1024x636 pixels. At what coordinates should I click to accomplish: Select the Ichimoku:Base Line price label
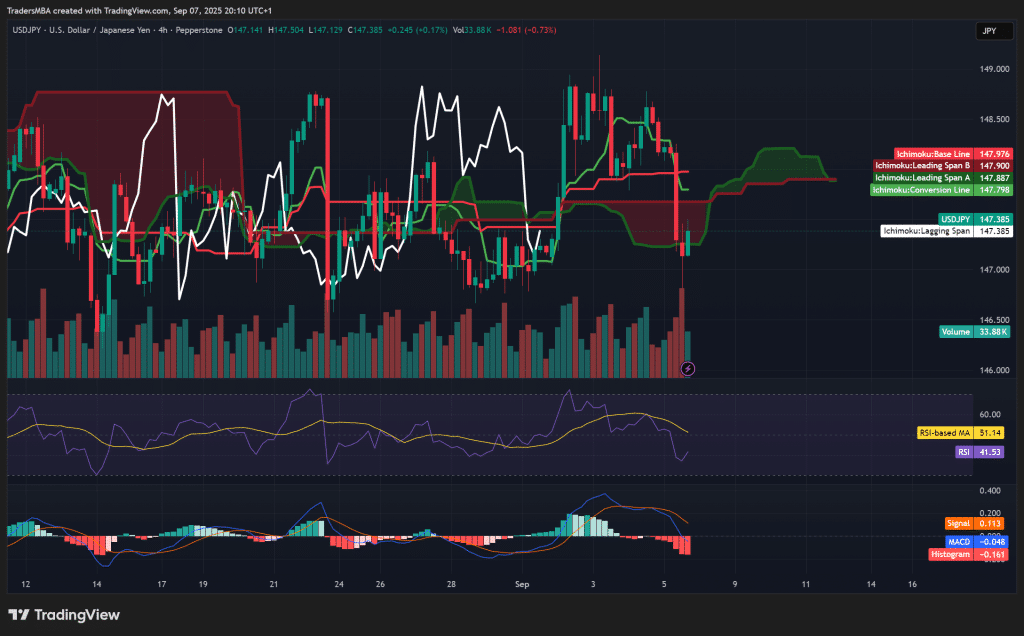click(953, 154)
